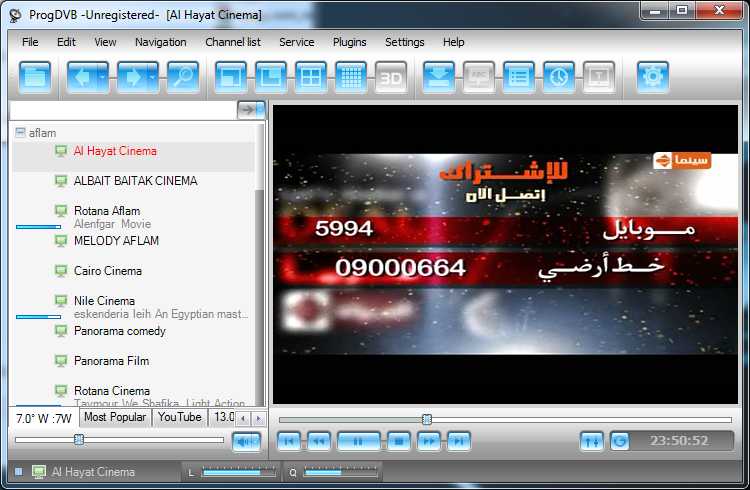Go to previous channel with left arrow icon
The width and height of the screenshot is (750, 490).
82,77
